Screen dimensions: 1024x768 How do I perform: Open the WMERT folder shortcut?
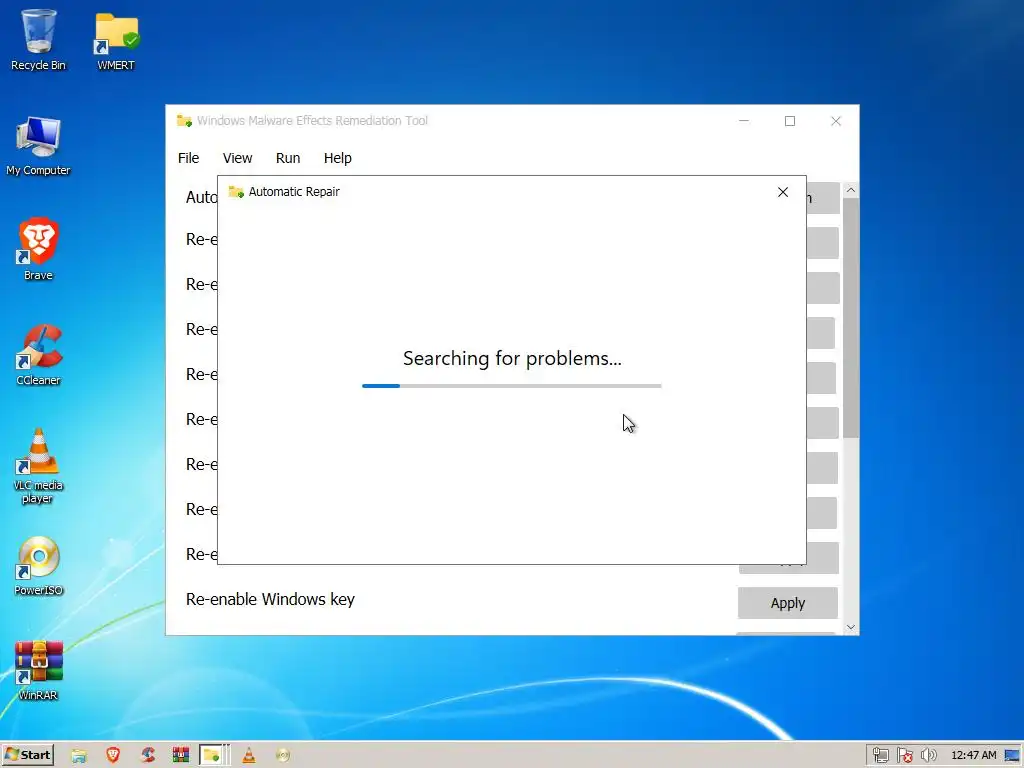[x=116, y=40]
